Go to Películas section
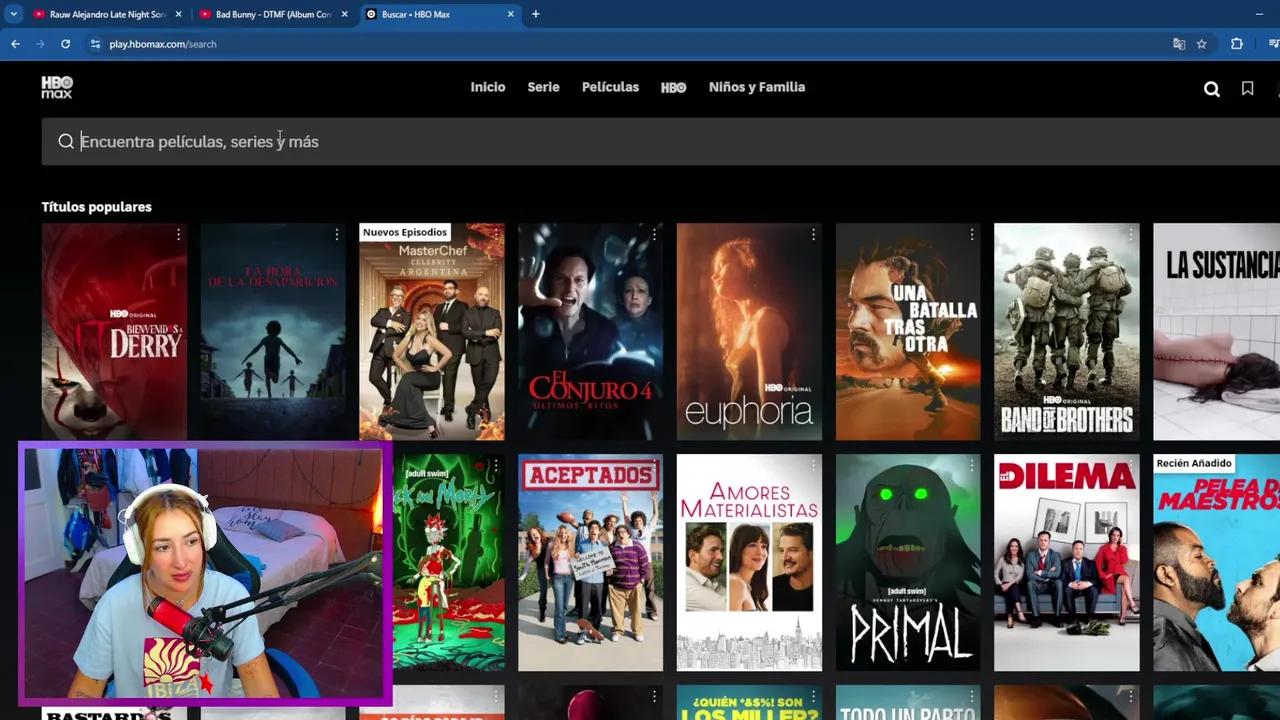 tap(610, 87)
